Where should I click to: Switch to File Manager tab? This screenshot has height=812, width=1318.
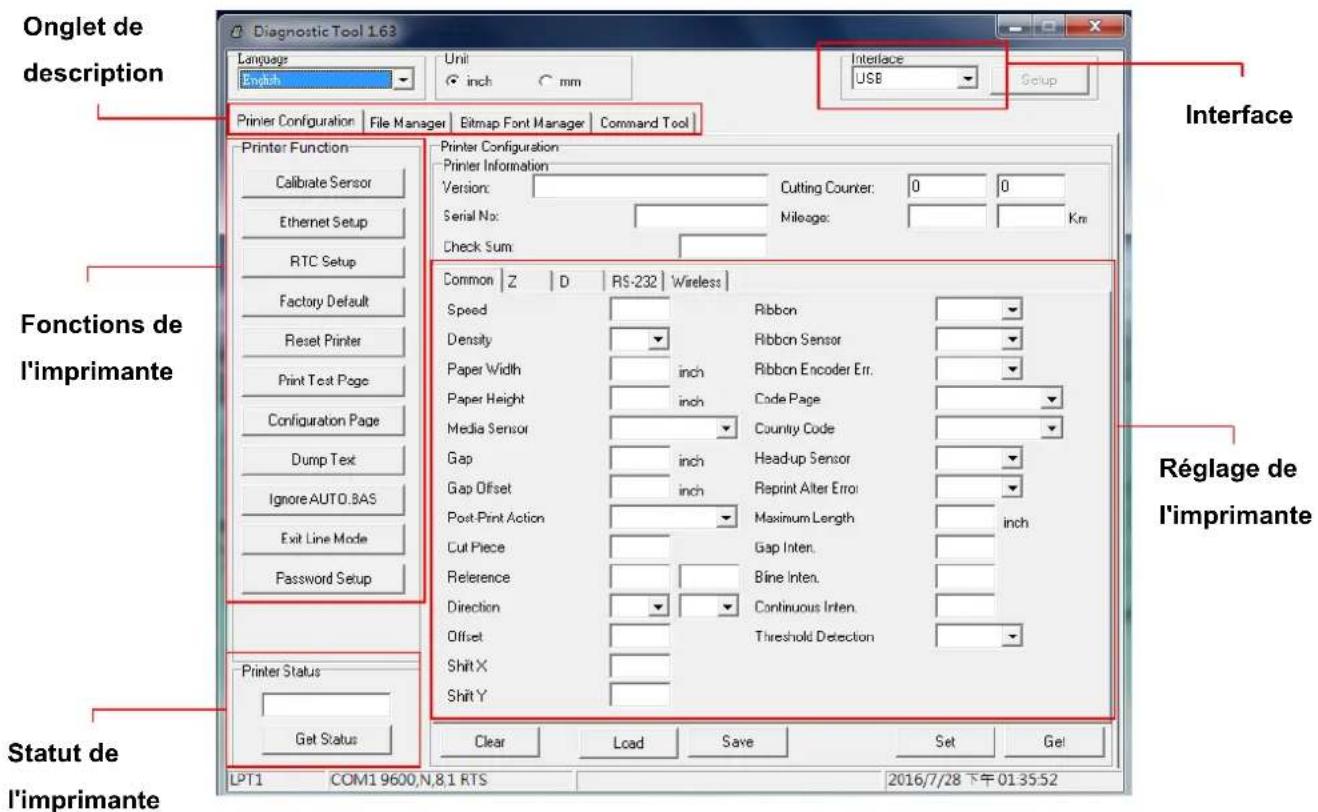[406, 123]
